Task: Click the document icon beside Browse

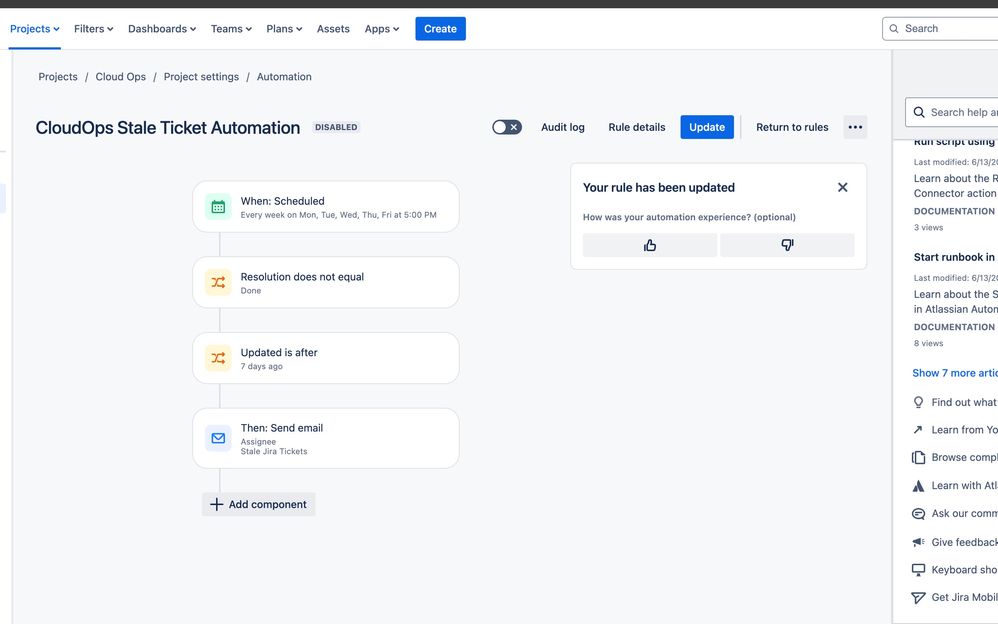Action: [x=918, y=457]
